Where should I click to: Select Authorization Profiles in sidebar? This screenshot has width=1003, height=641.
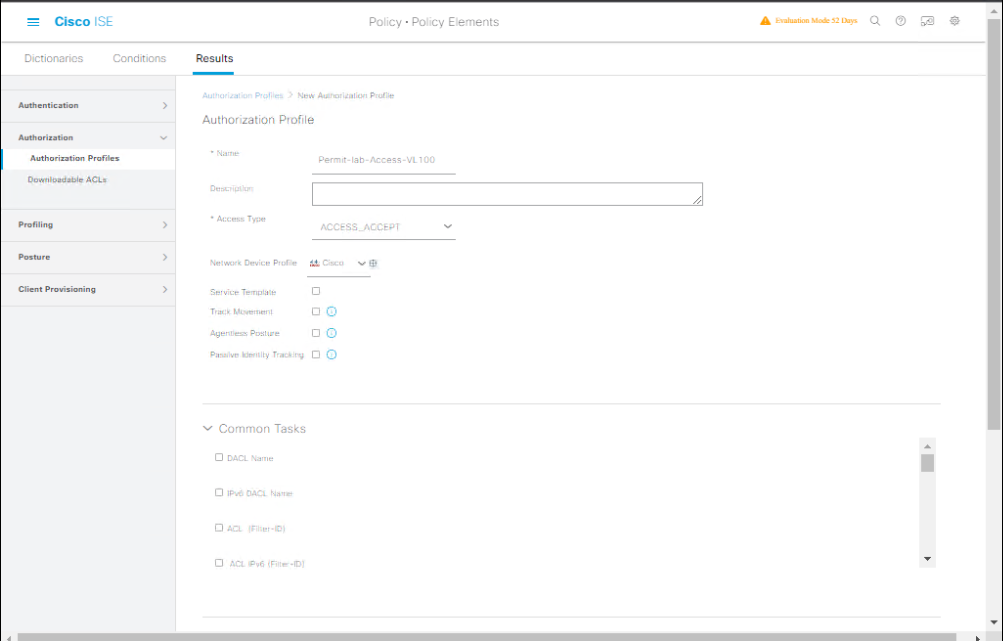[x=88, y=159]
